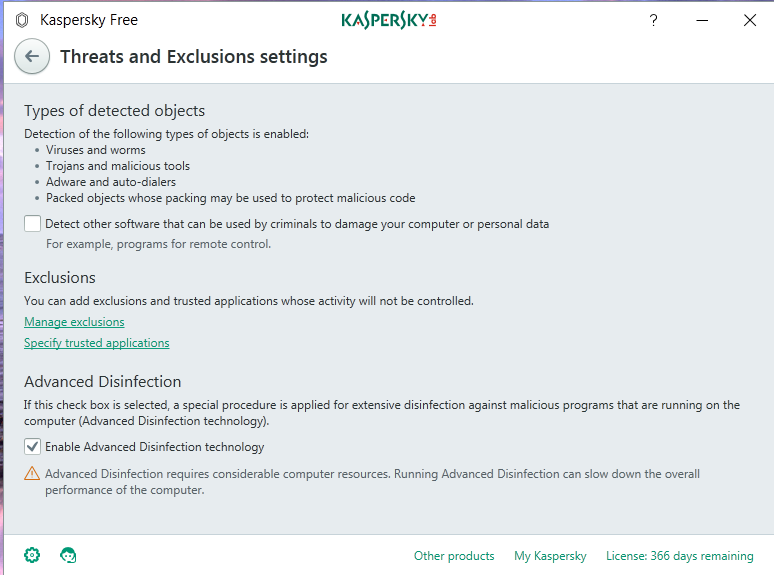The width and height of the screenshot is (774, 575).
Task: Click the Trojans and malicious tools item
Action: click(118, 166)
